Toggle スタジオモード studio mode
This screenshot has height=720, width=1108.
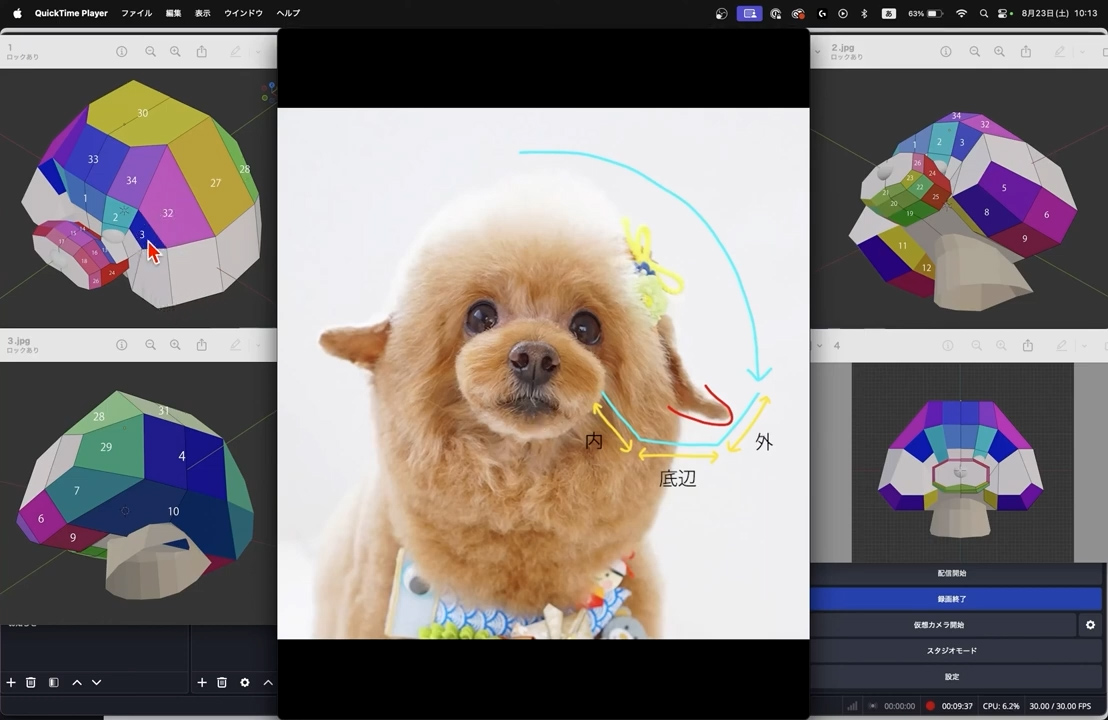951,651
